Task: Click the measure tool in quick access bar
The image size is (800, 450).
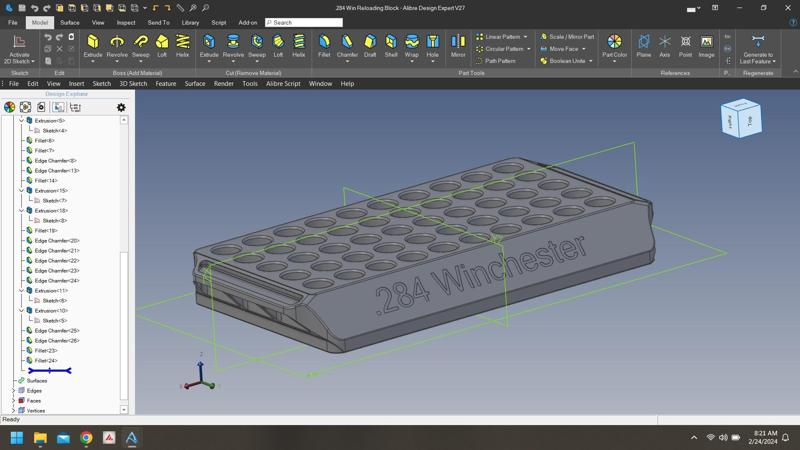Action: point(181,8)
